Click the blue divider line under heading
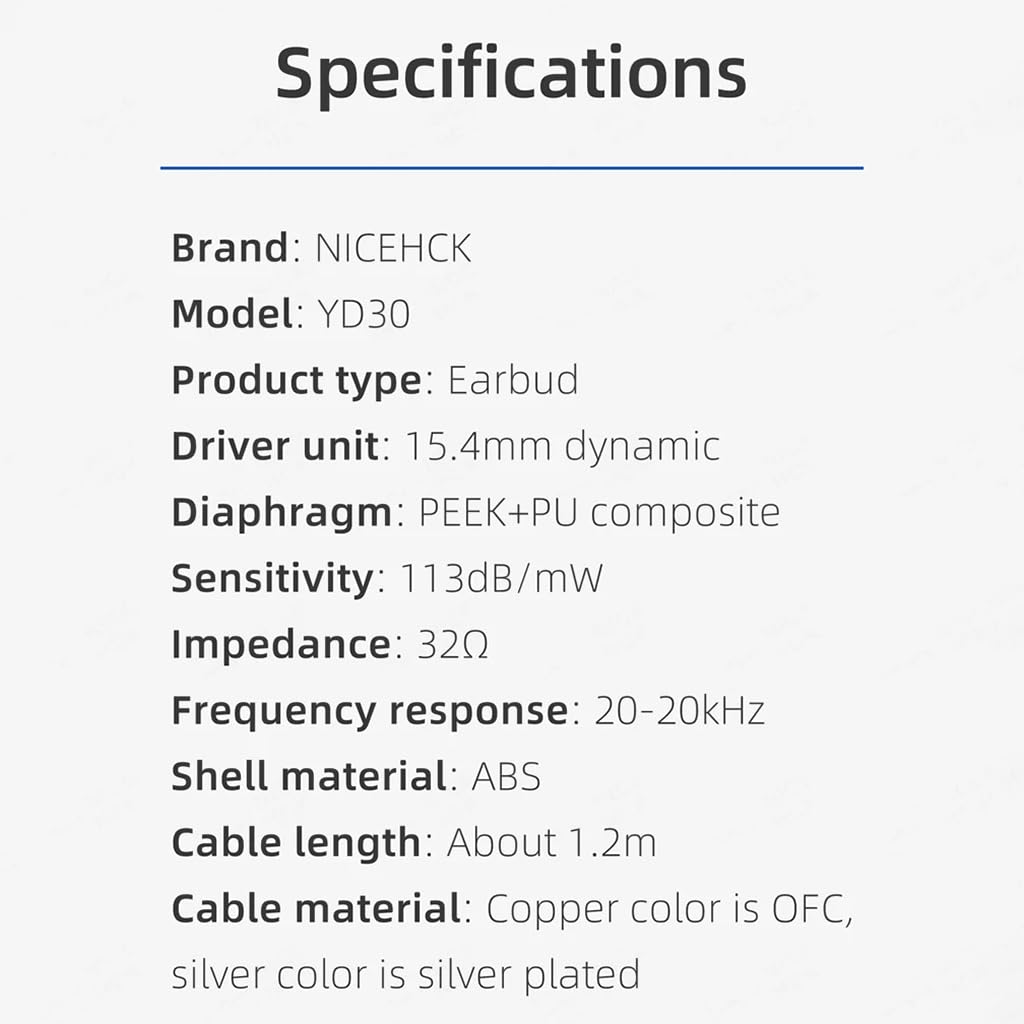This screenshot has width=1024, height=1024. tap(511, 168)
